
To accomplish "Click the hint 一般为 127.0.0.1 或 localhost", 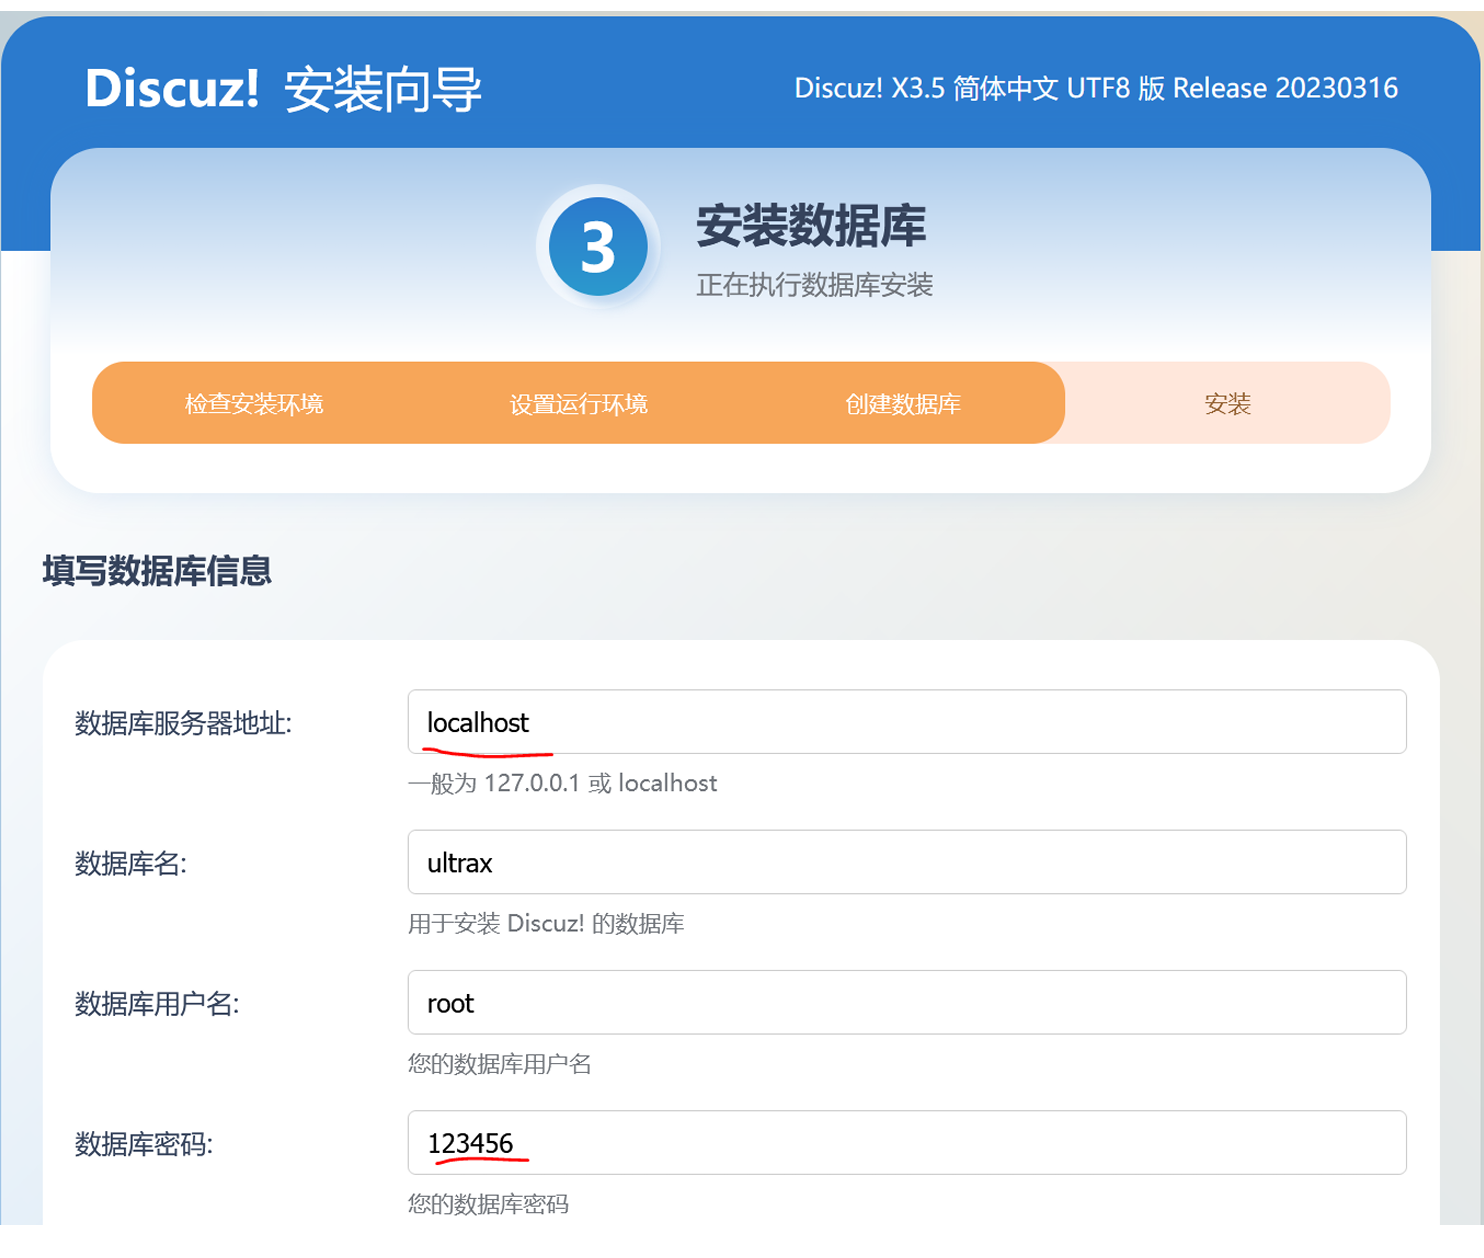I will [x=563, y=783].
